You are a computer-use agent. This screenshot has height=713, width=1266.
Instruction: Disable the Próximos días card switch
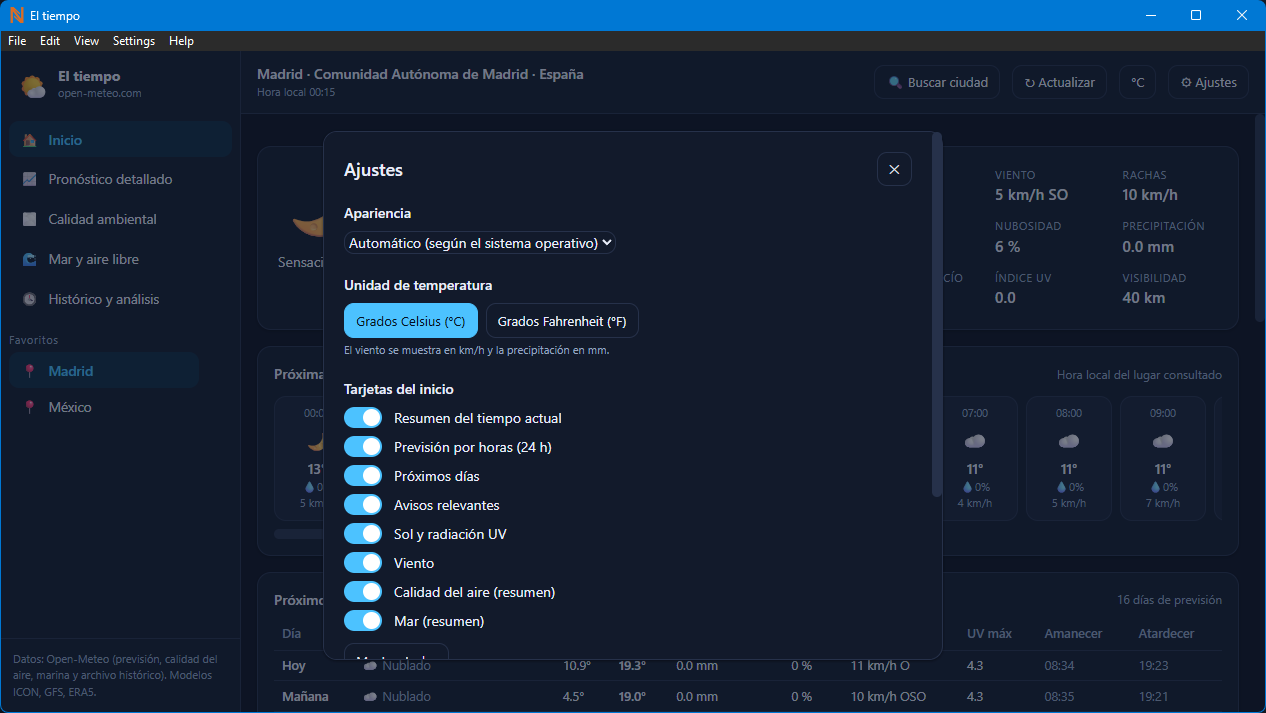(x=363, y=475)
